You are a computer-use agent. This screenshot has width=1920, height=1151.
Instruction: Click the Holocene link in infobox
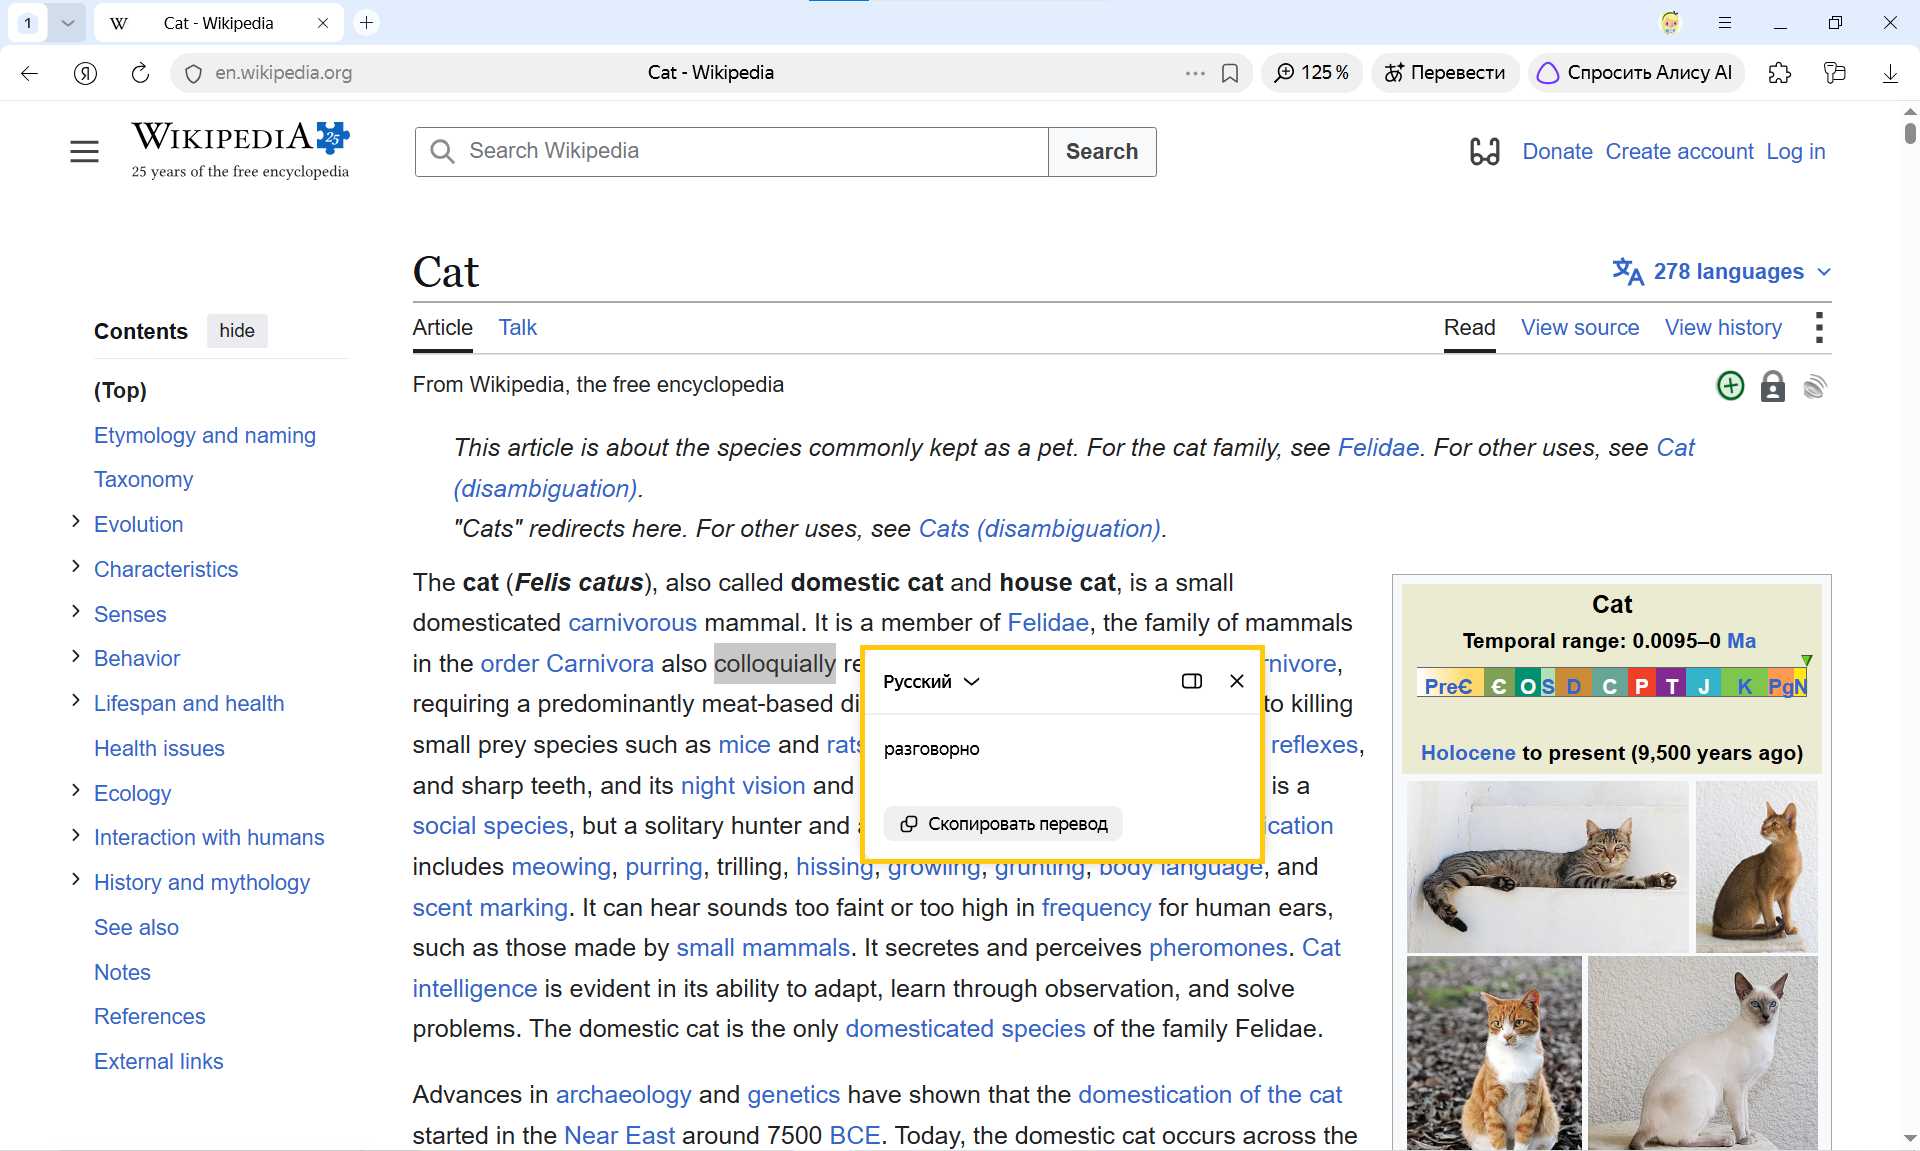1468,753
